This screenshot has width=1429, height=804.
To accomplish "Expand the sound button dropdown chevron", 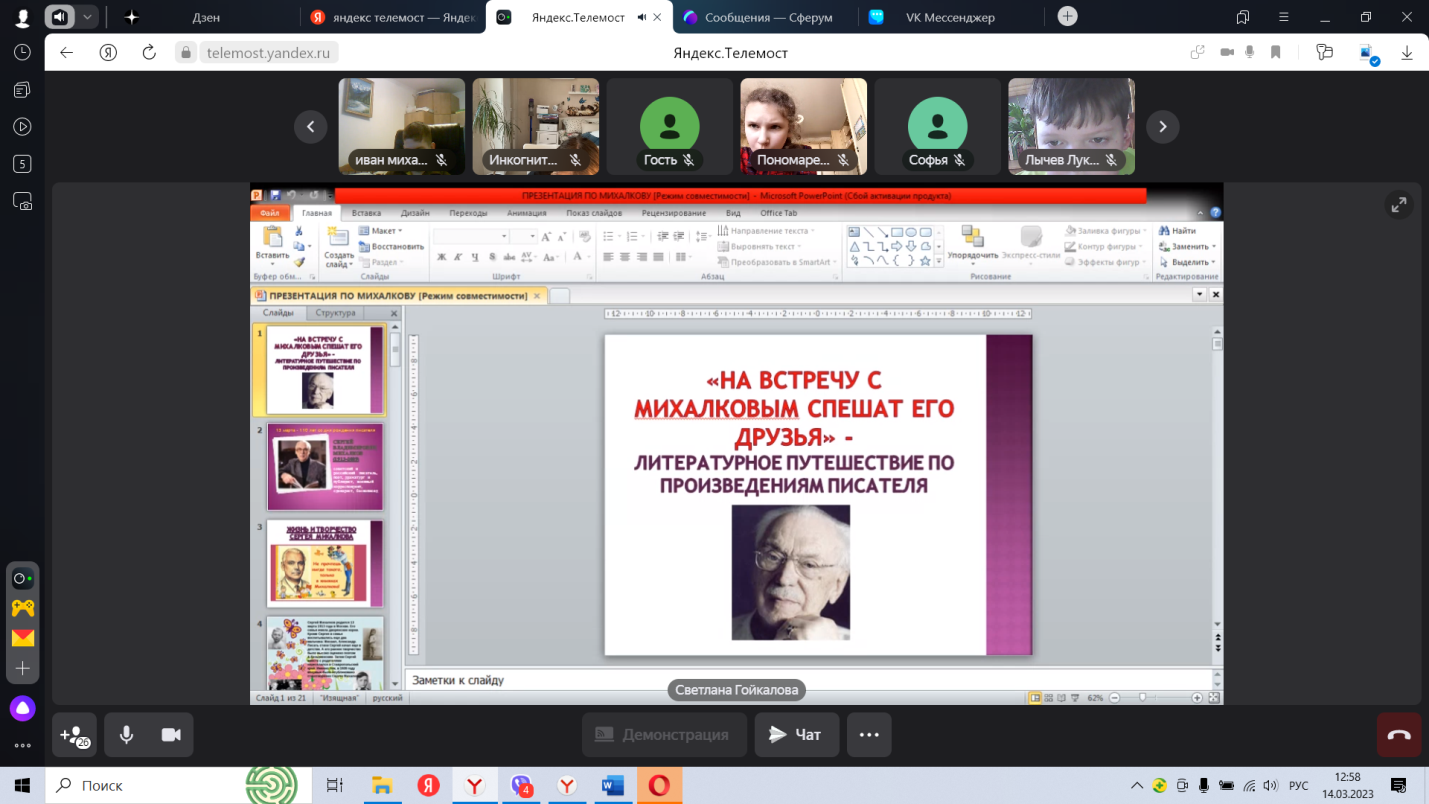I will (88, 17).
